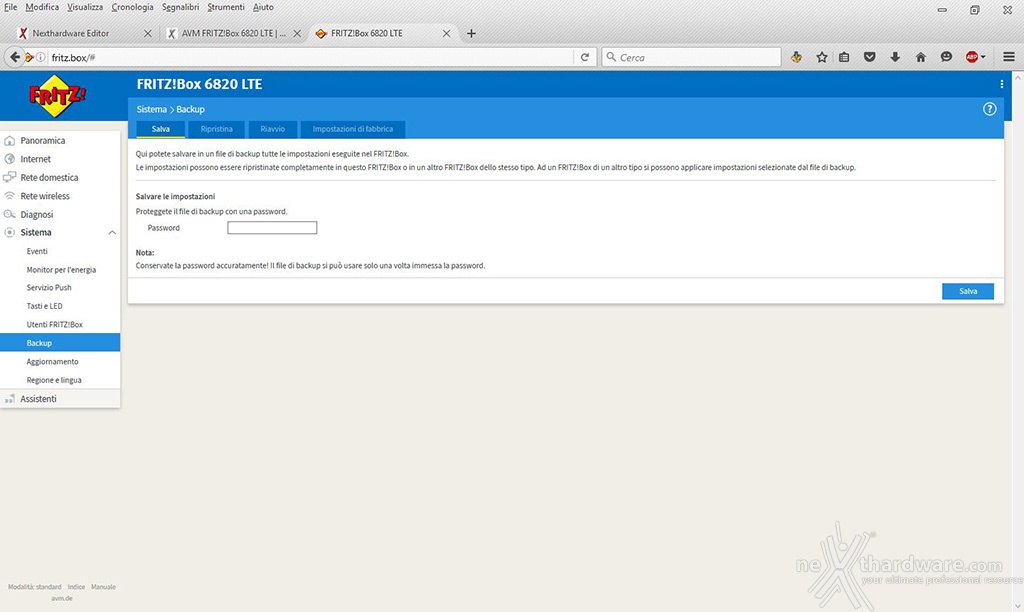The image size is (1024, 612).
Task: Open the Adblock Plus dropdown arrow
Action: coord(984,57)
